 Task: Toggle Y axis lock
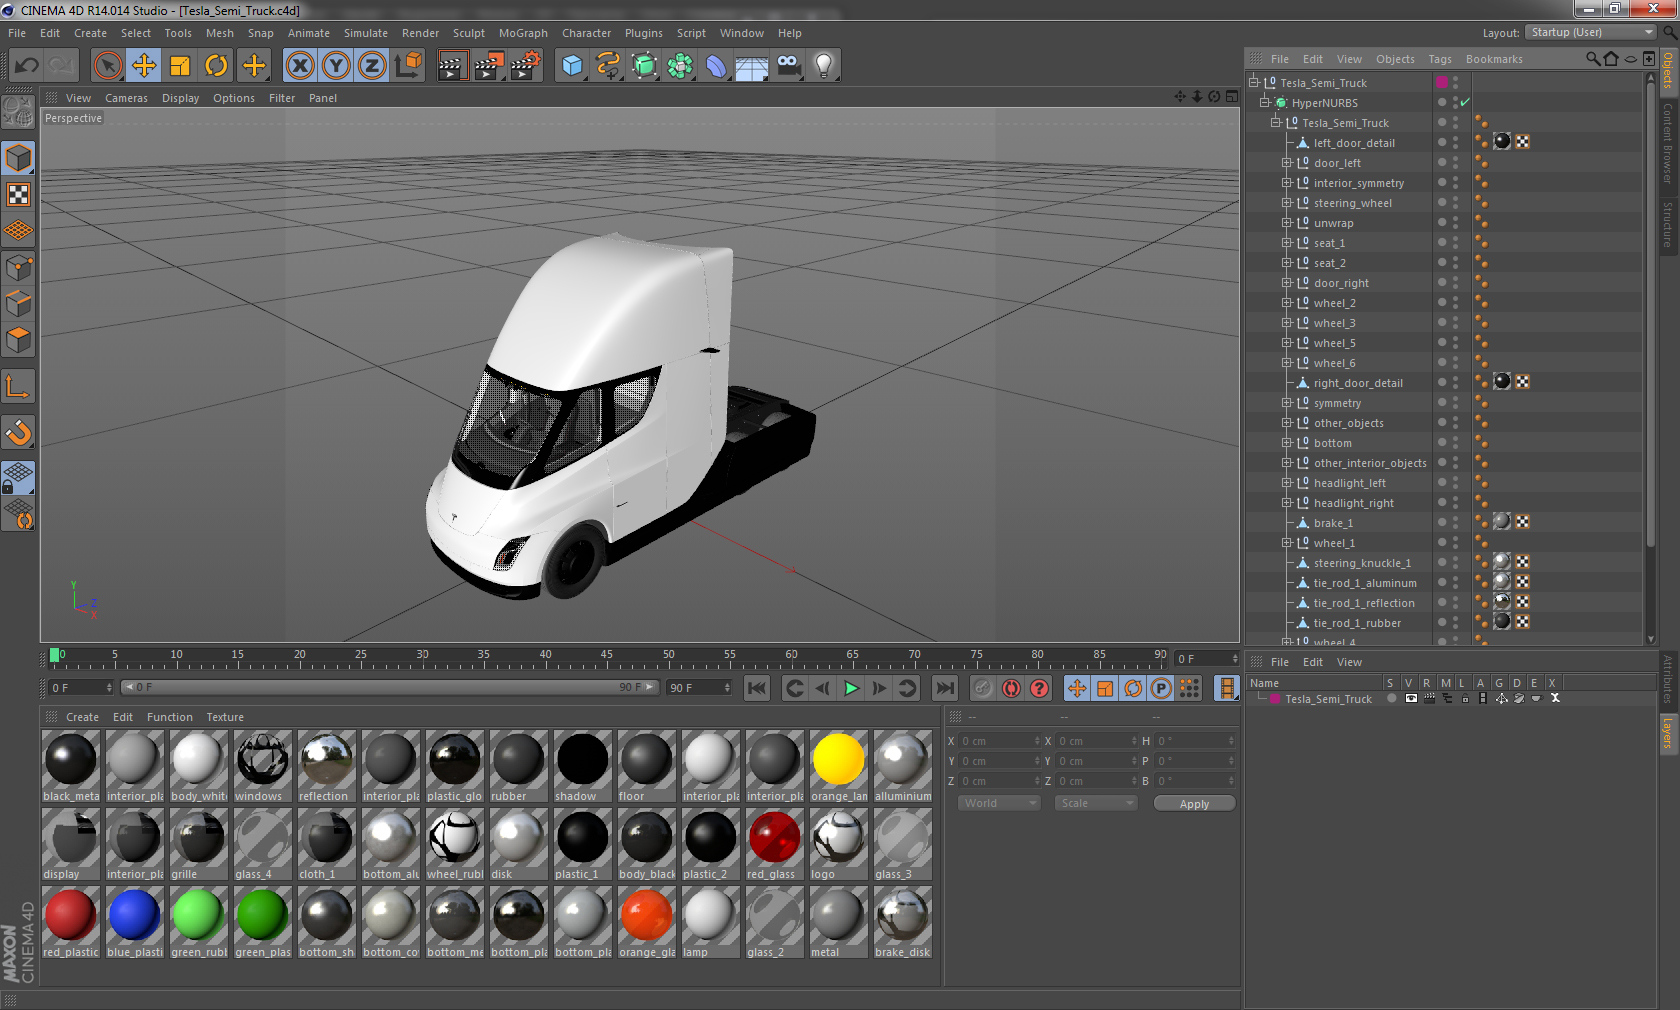coord(336,66)
